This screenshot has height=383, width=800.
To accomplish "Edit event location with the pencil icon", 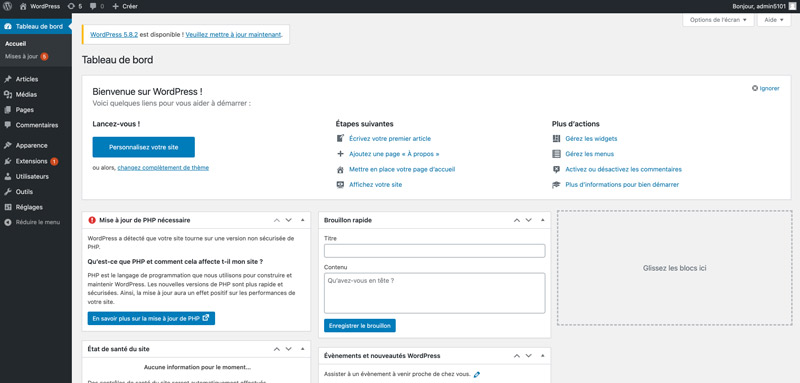I will pyautogui.click(x=477, y=374).
